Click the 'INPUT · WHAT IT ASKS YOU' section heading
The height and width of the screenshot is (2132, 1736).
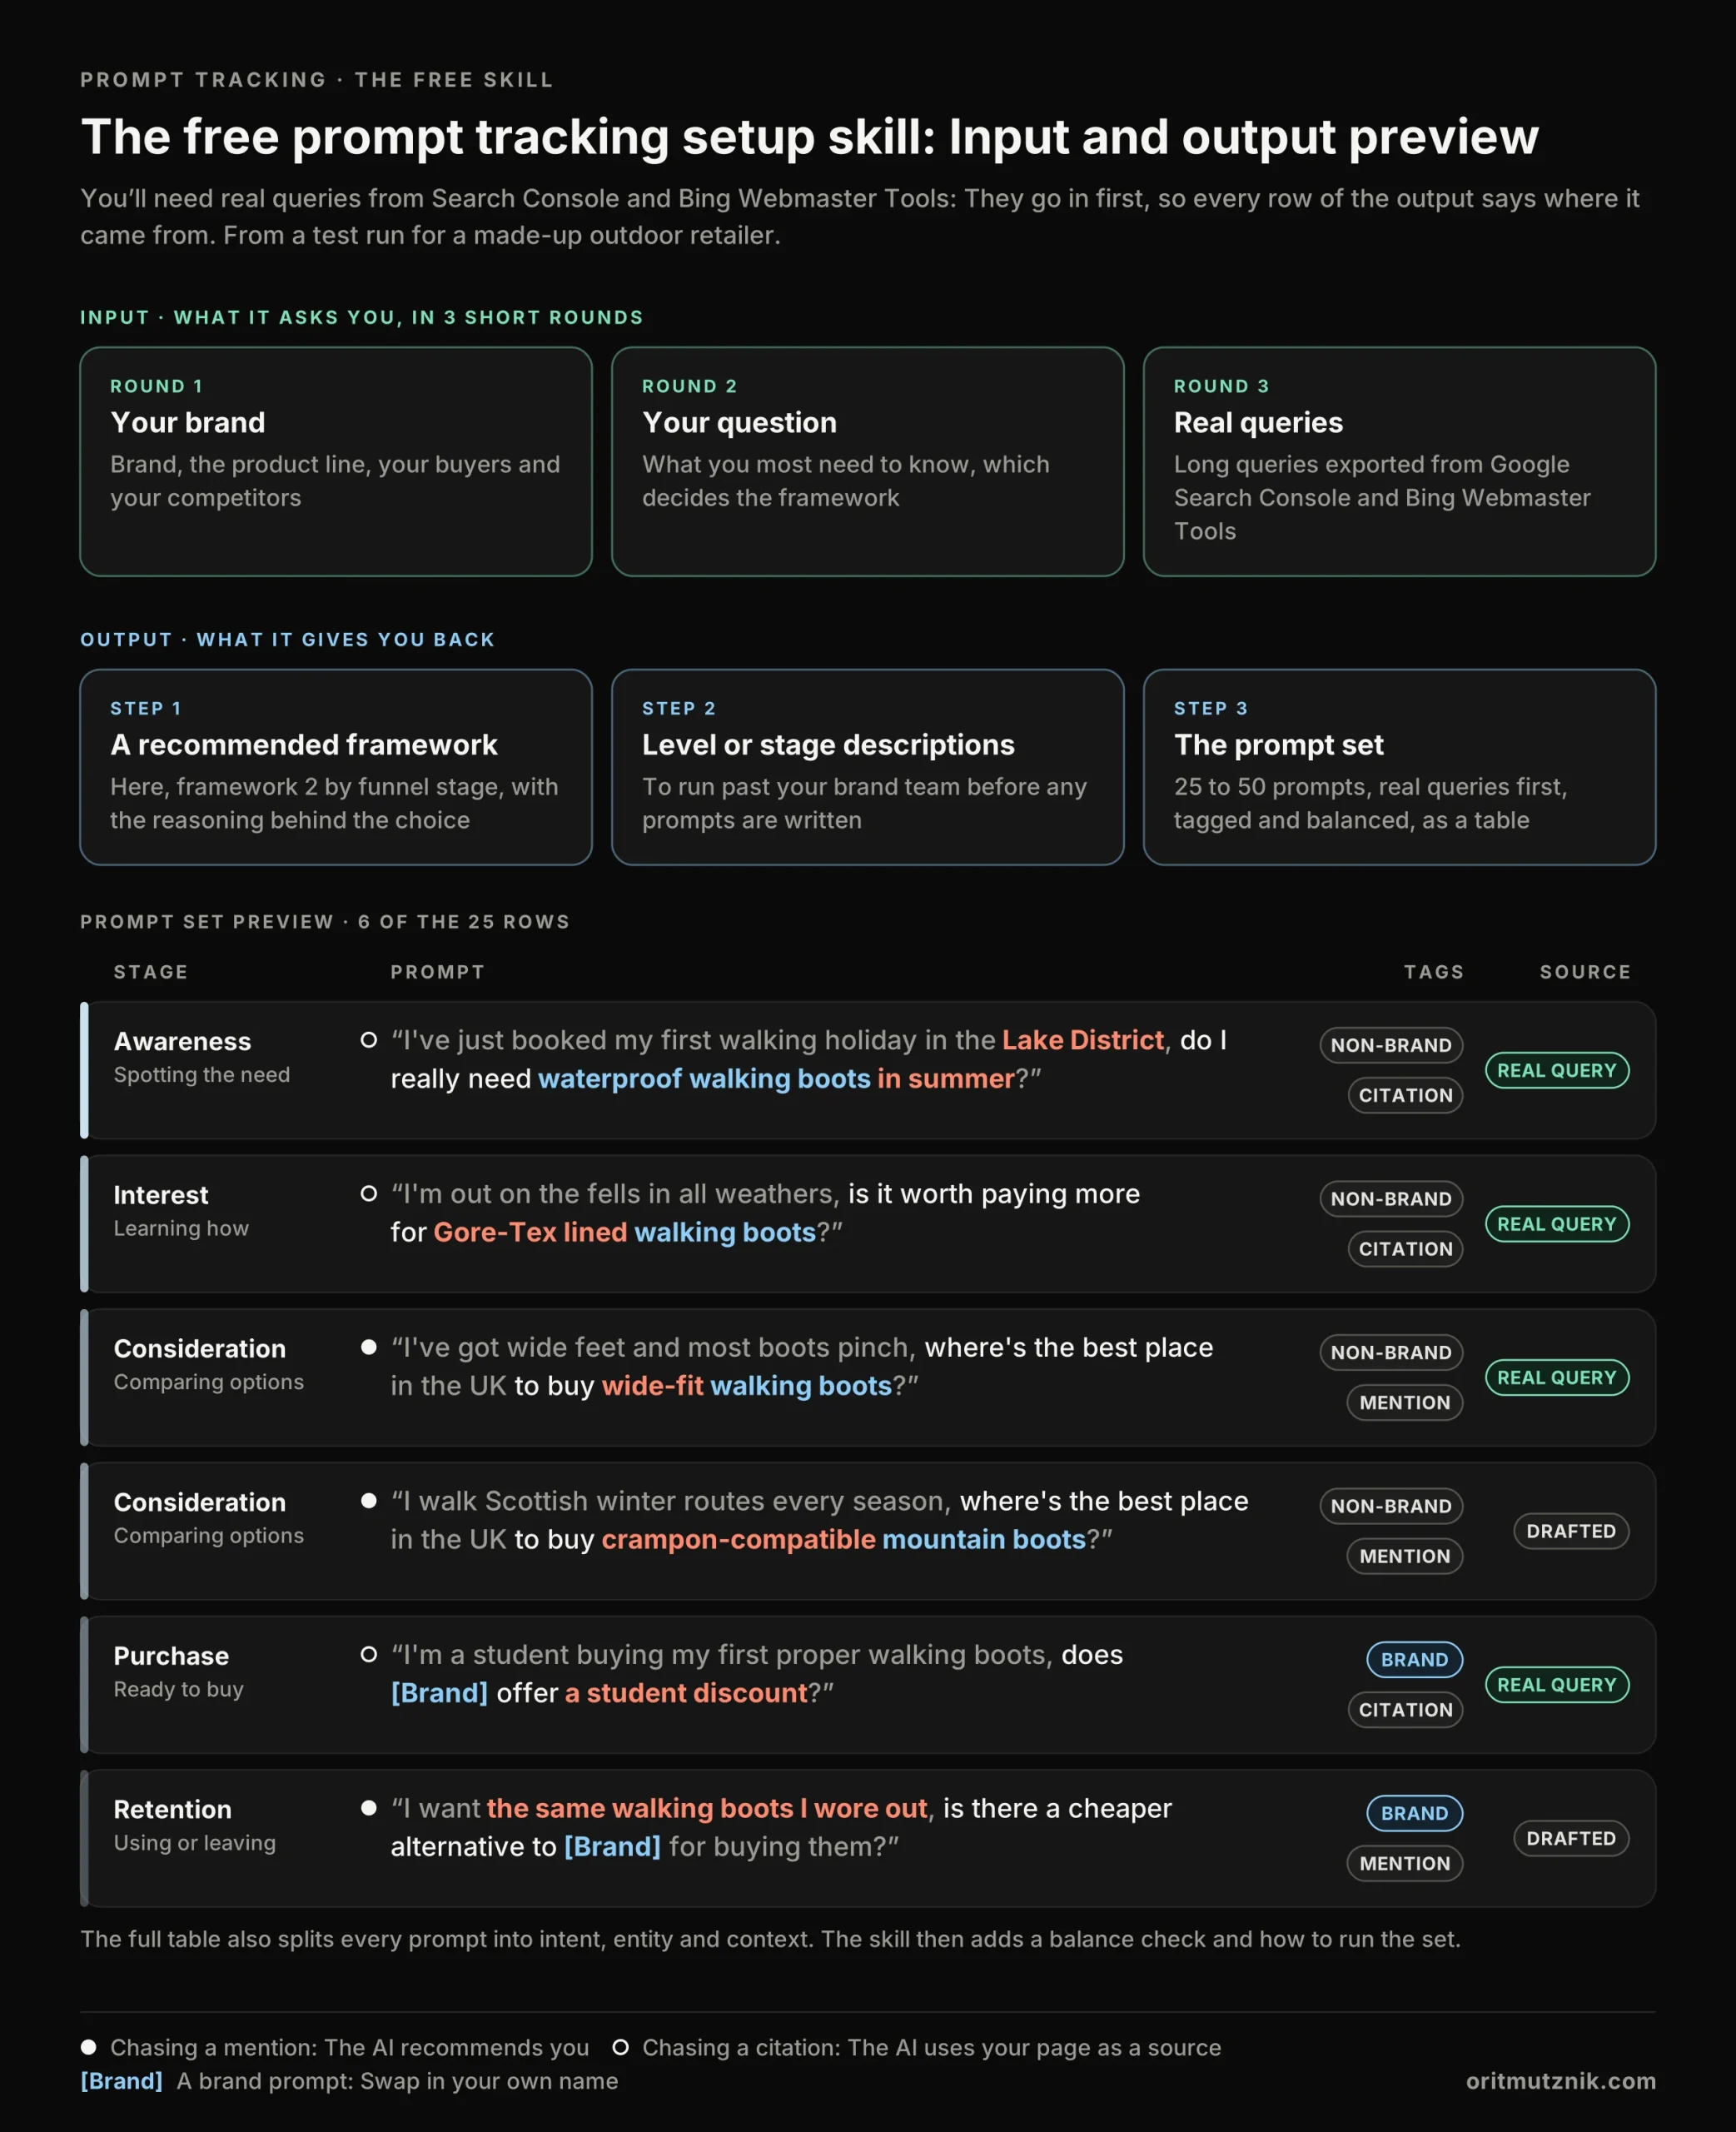pos(362,317)
